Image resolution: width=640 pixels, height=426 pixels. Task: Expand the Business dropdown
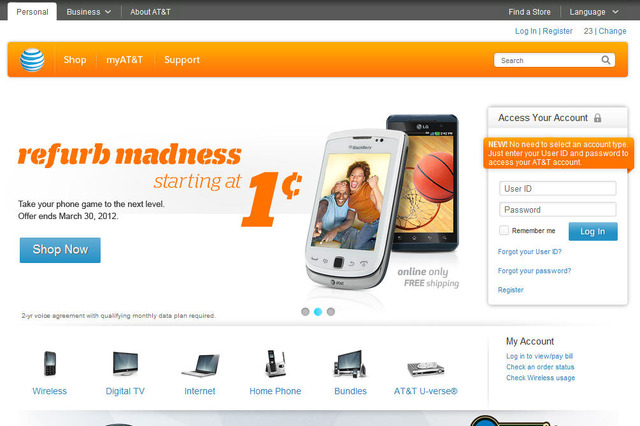point(89,12)
